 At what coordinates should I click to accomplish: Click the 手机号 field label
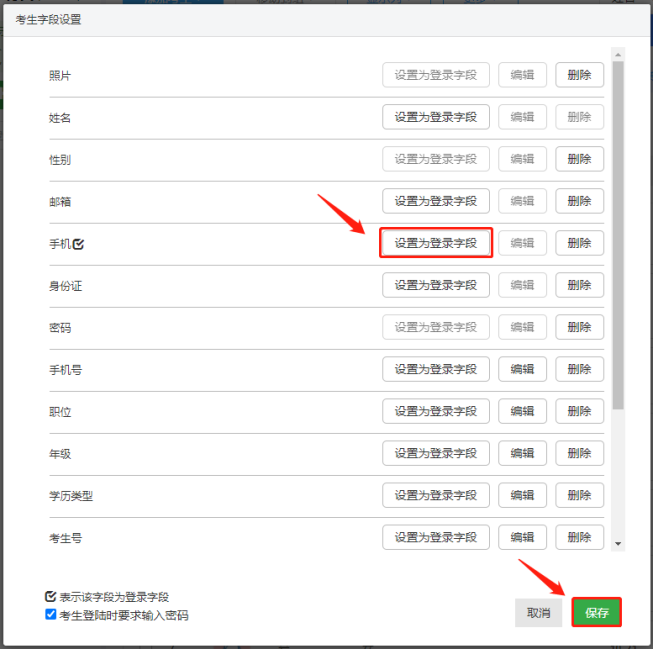(65, 370)
